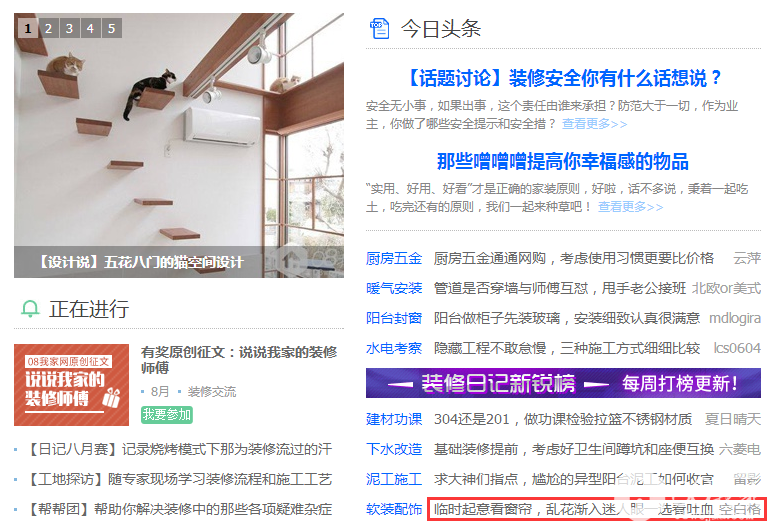Click the 今日头条 document icon
Screen dimensions: 769x528
pyautogui.click(x=380, y=28)
